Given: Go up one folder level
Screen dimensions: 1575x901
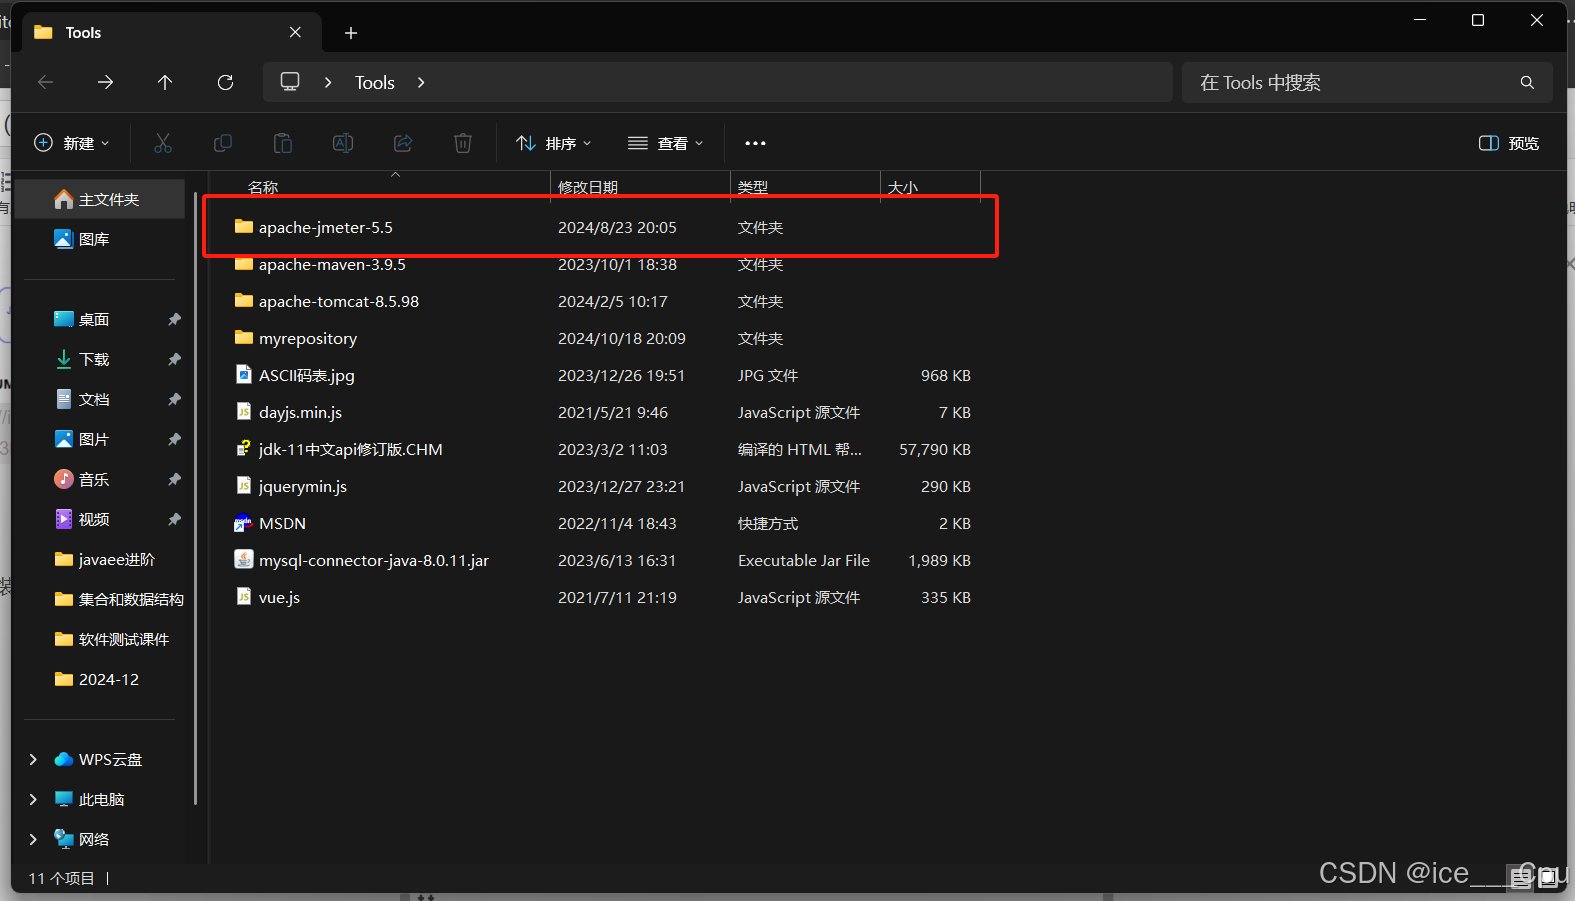Looking at the screenshot, I should click(x=165, y=83).
